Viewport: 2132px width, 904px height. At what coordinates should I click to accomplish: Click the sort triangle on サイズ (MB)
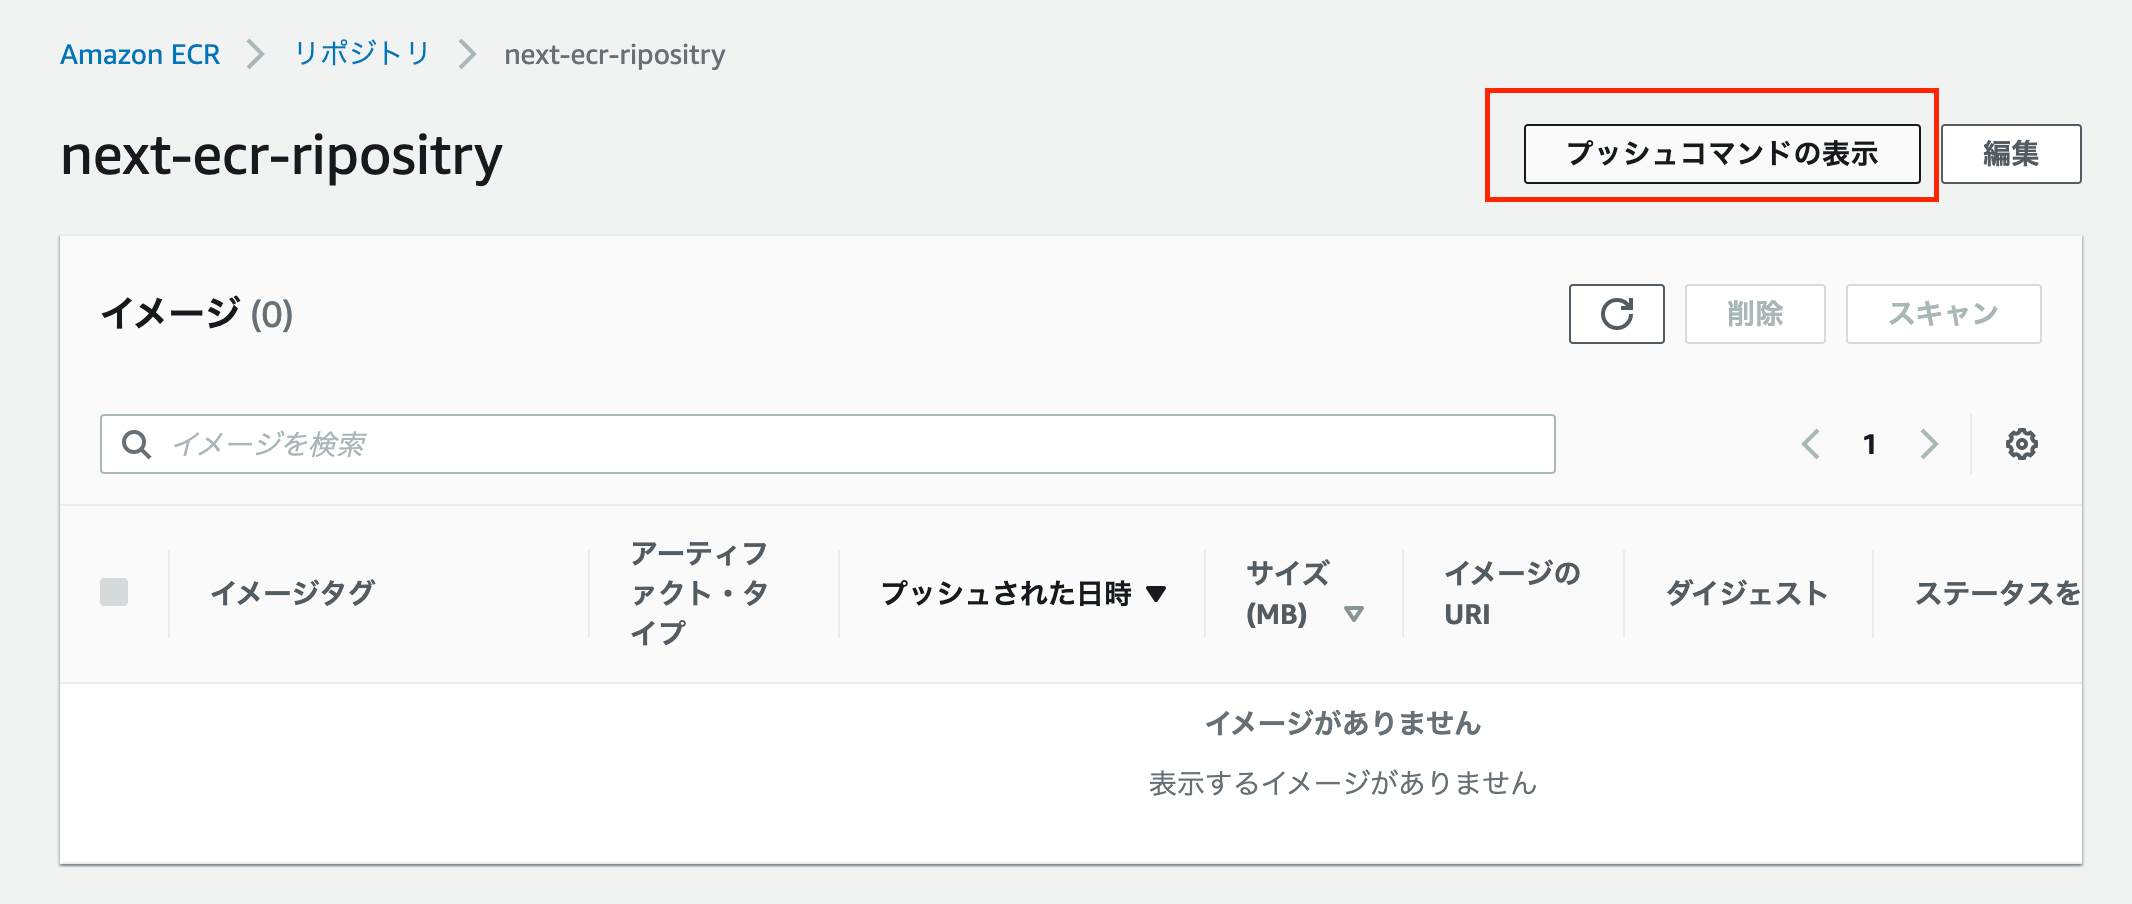pyautogui.click(x=1356, y=616)
